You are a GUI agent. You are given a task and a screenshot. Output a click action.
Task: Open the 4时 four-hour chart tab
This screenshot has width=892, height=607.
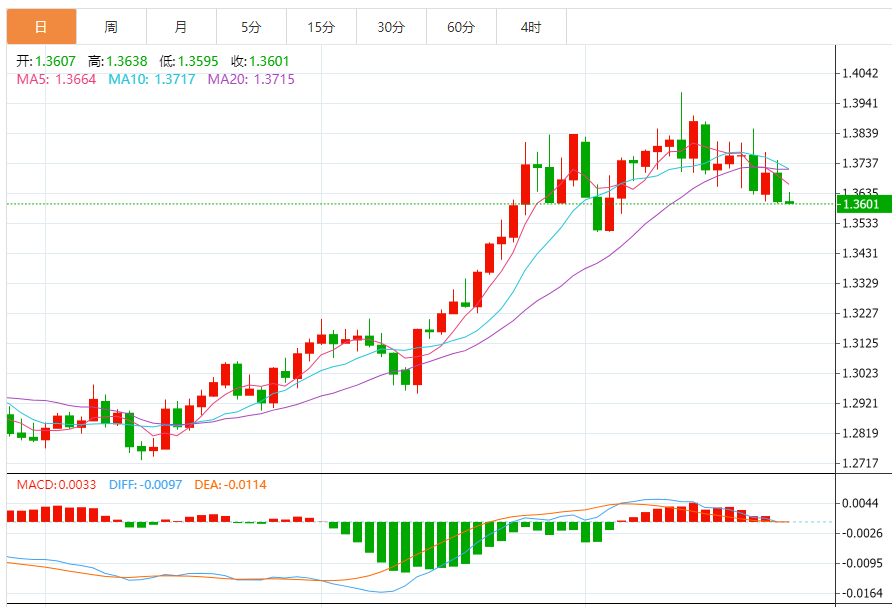[x=531, y=27]
